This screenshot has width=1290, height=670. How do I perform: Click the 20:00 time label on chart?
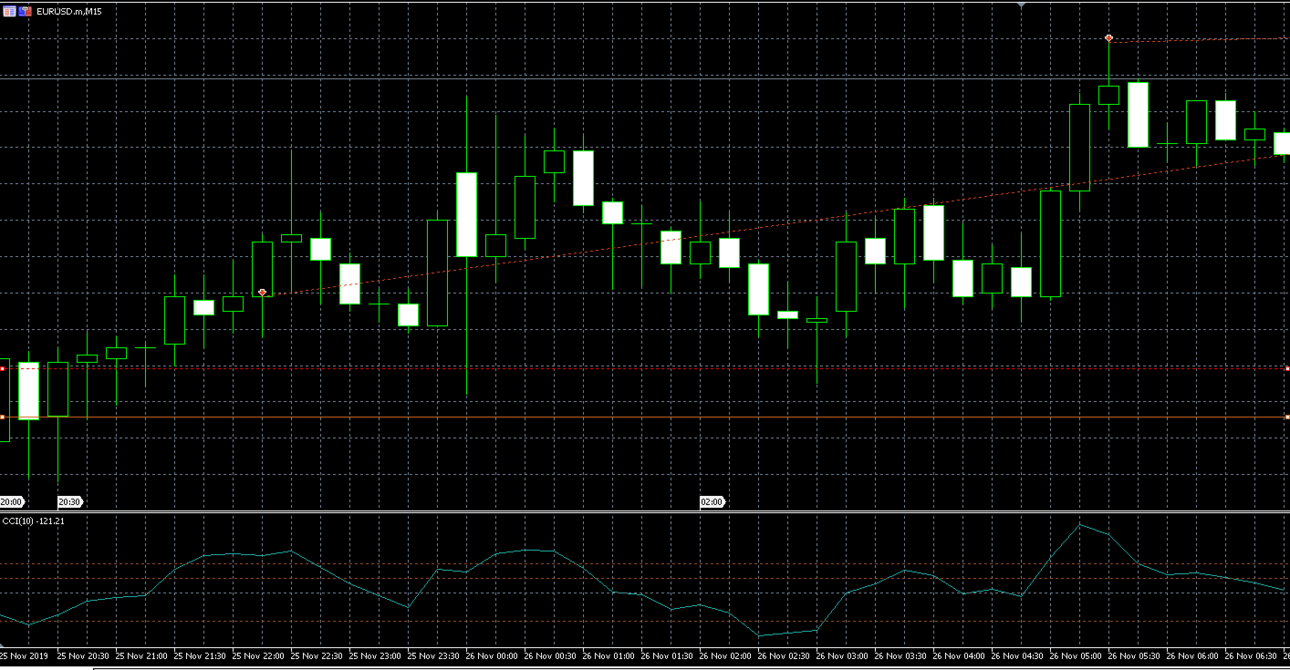[x=11, y=502]
